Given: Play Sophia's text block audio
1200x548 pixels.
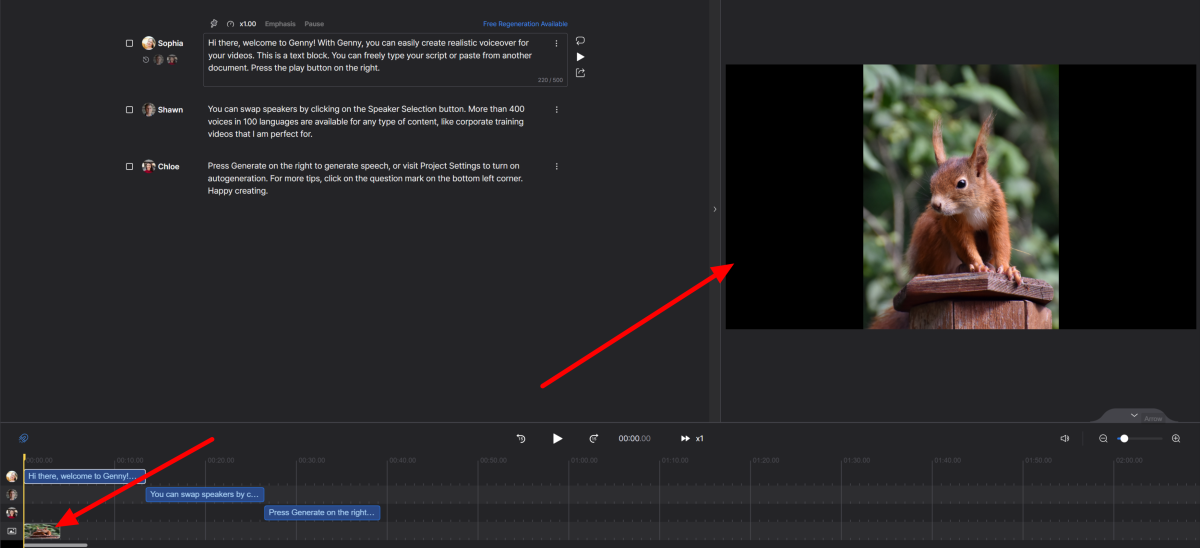Looking at the screenshot, I should [x=580, y=57].
